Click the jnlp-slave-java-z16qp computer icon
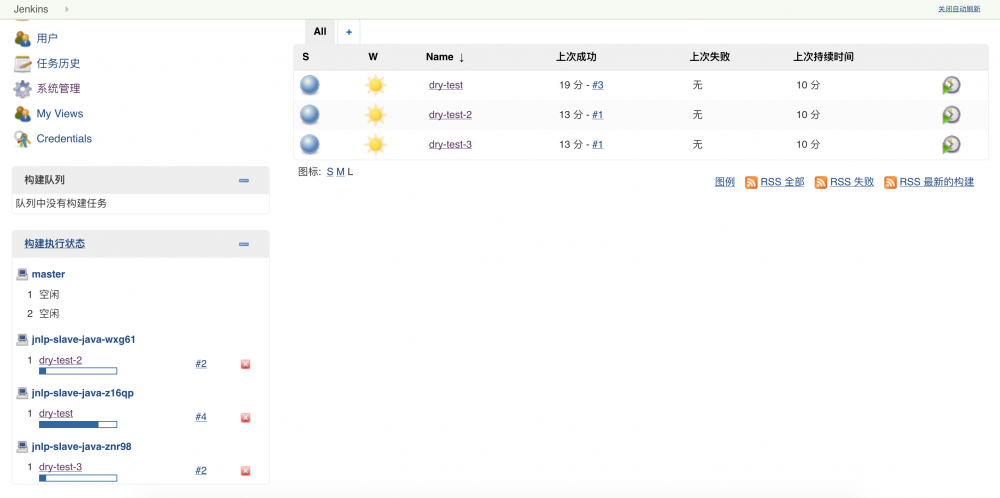Image resolution: width=1000 pixels, height=498 pixels. pos(22,393)
